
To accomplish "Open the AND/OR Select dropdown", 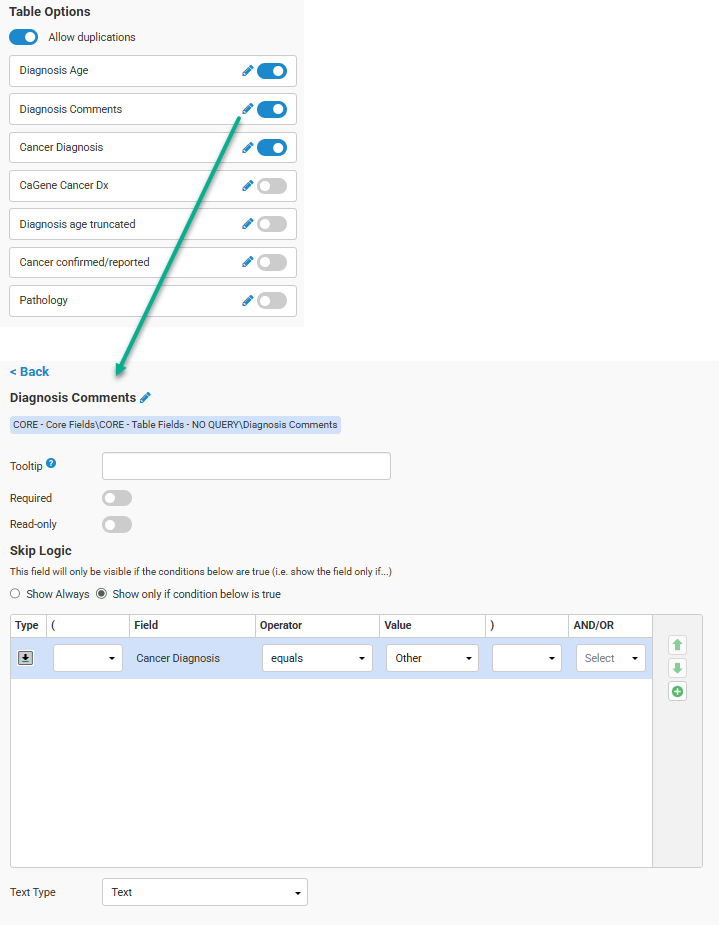I will (x=610, y=658).
